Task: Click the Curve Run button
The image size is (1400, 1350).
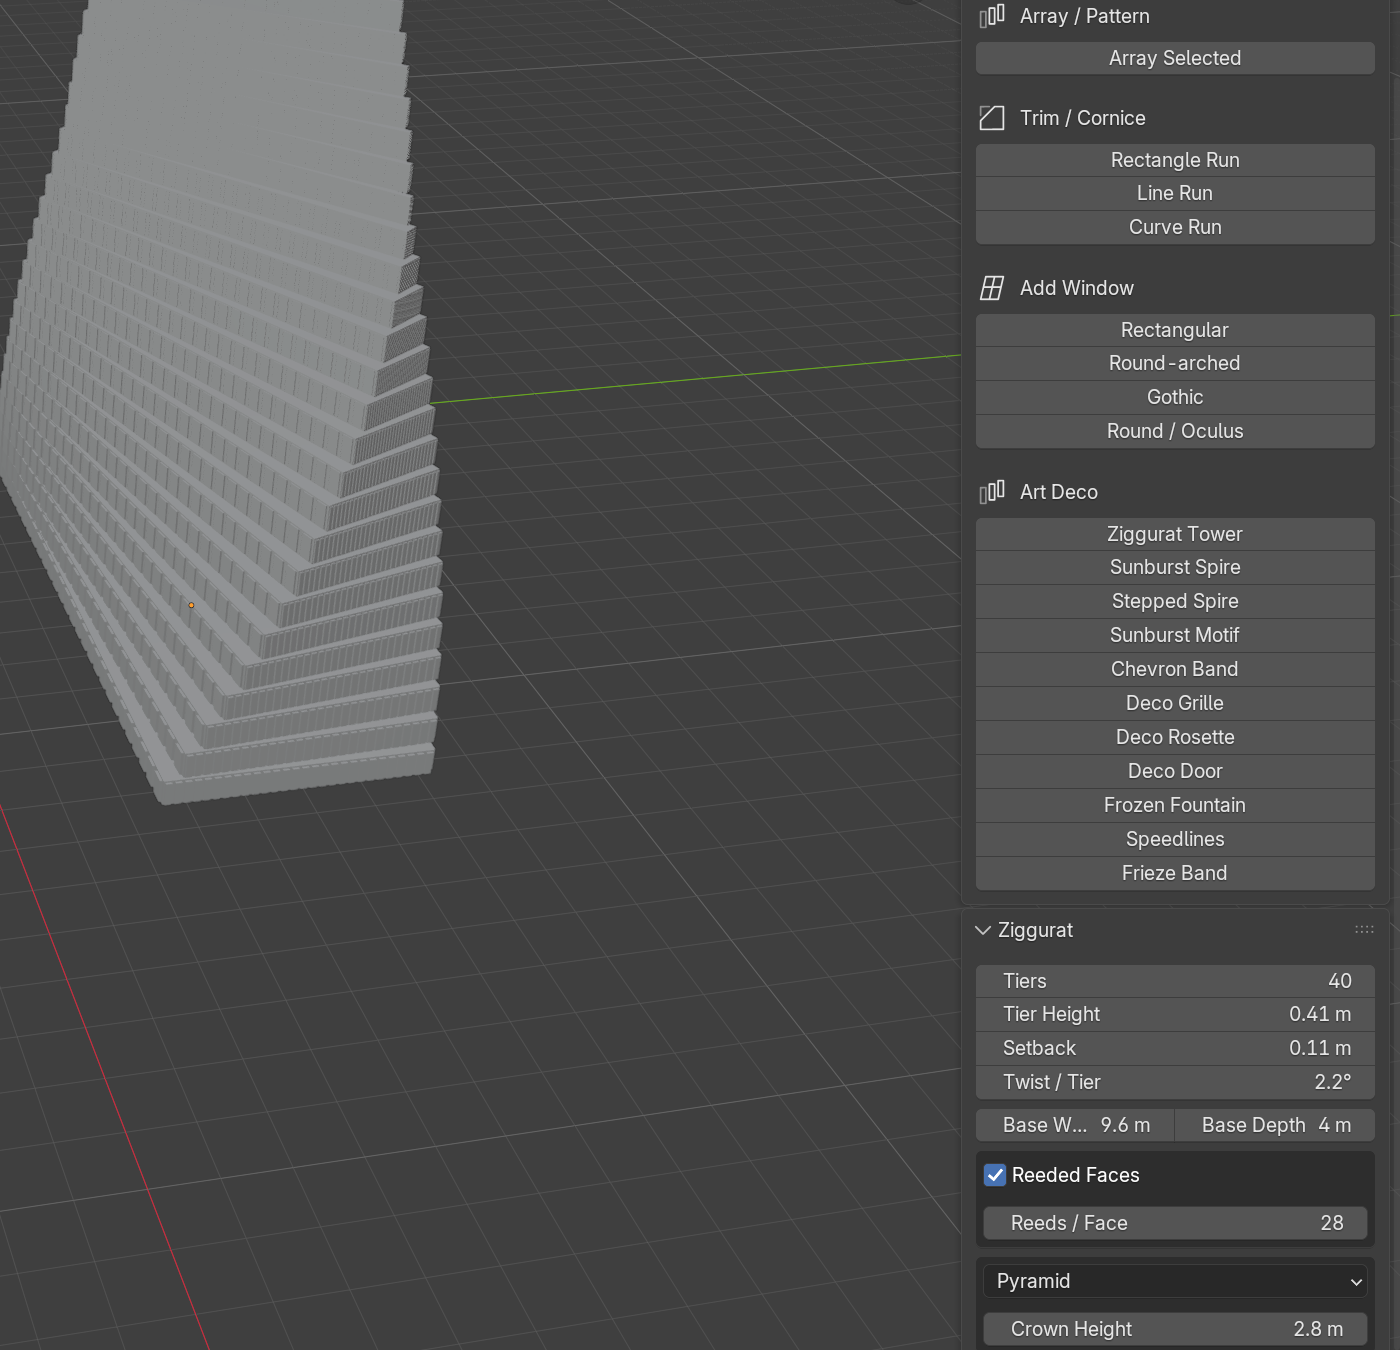Action: pyautogui.click(x=1175, y=227)
